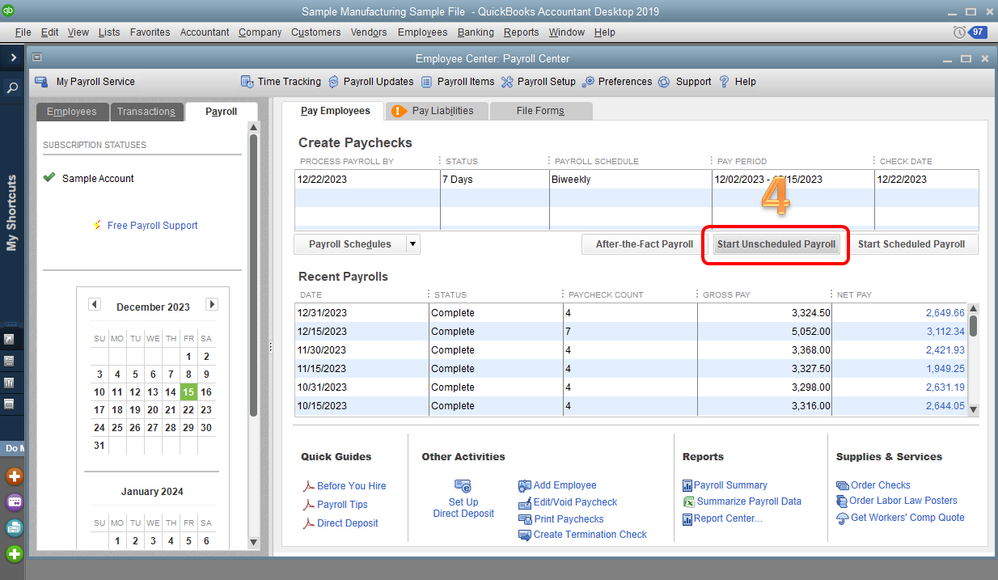Click Start Scheduled Payroll button
The width and height of the screenshot is (998, 580).
[911, 244]
